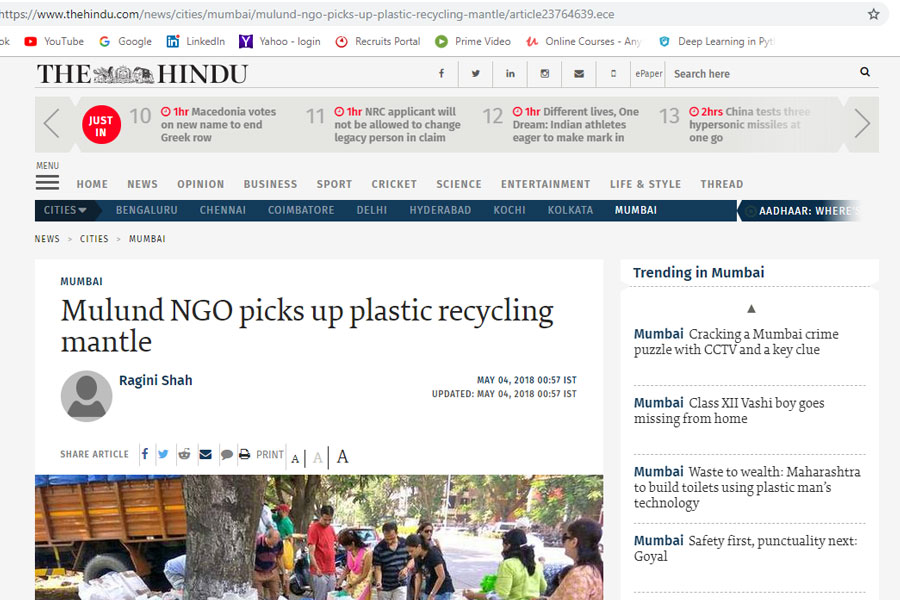
Task: Bookmark this page with the star icon
Action: coord(873,14)
